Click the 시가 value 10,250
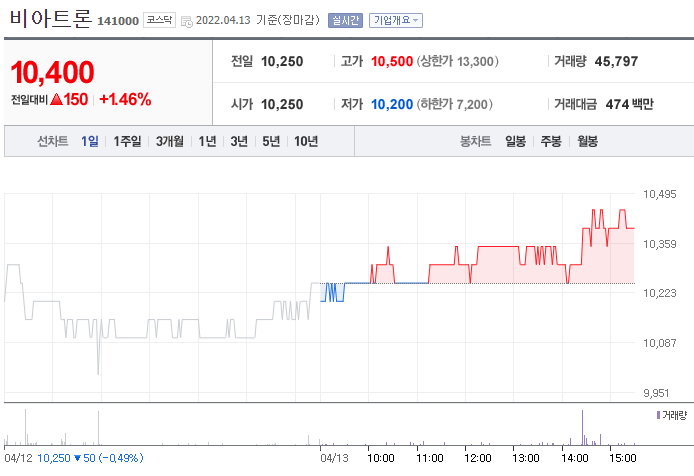 [x=282, y=104]
